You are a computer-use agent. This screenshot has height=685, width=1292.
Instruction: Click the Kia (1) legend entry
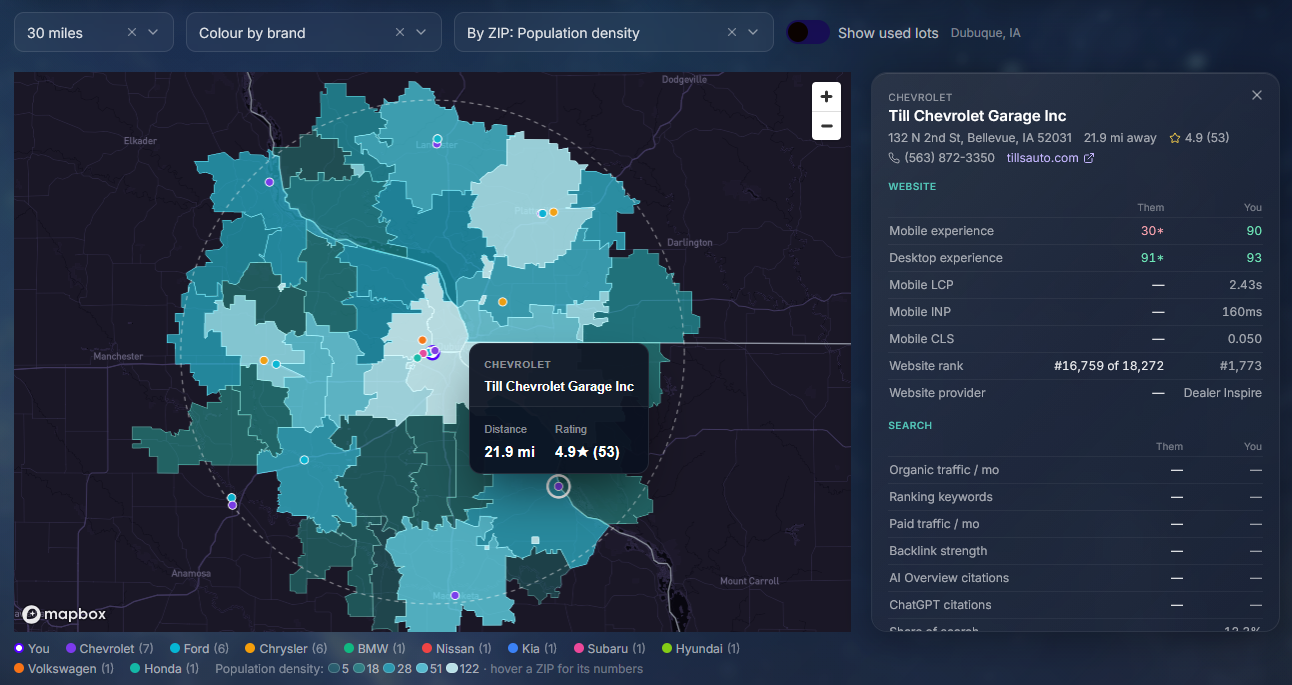pyautogui.click(x=532, y=649)
